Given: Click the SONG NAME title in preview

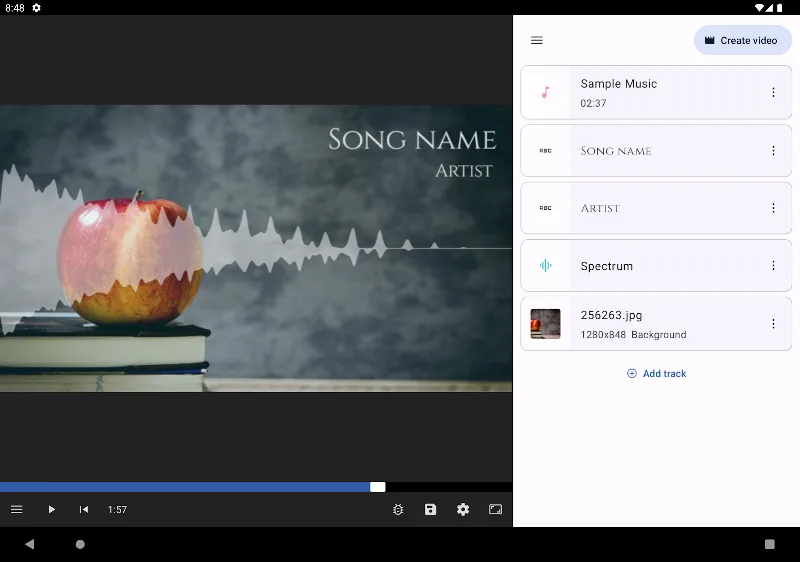Looking at the screenshot, I should click(412, 140).
